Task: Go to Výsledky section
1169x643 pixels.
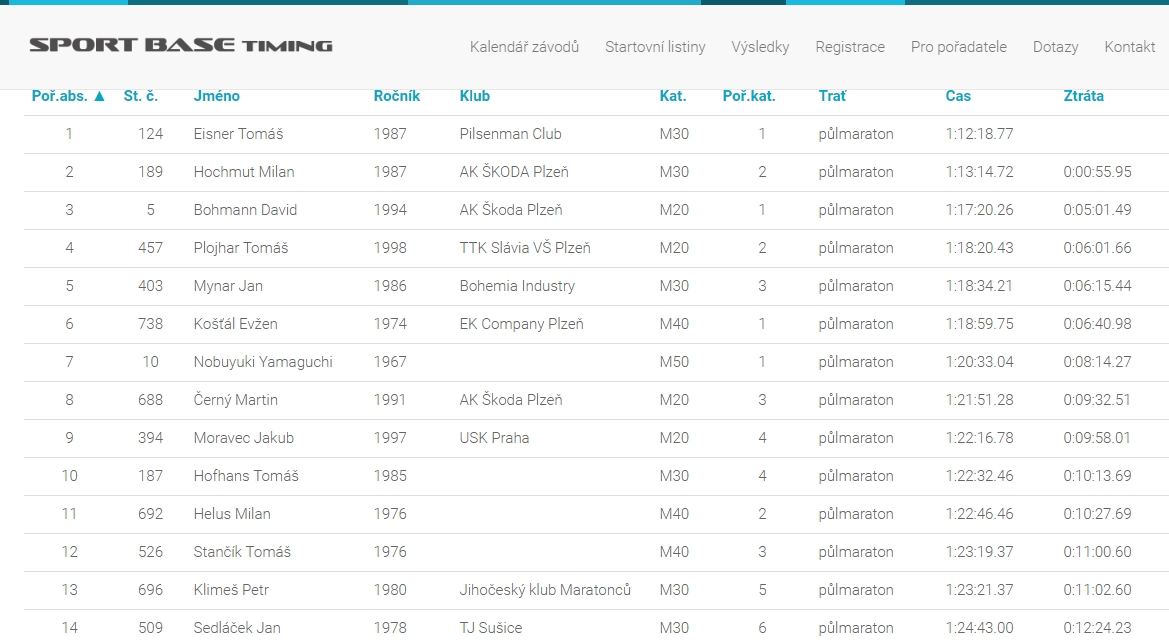Action: (760, 47)
